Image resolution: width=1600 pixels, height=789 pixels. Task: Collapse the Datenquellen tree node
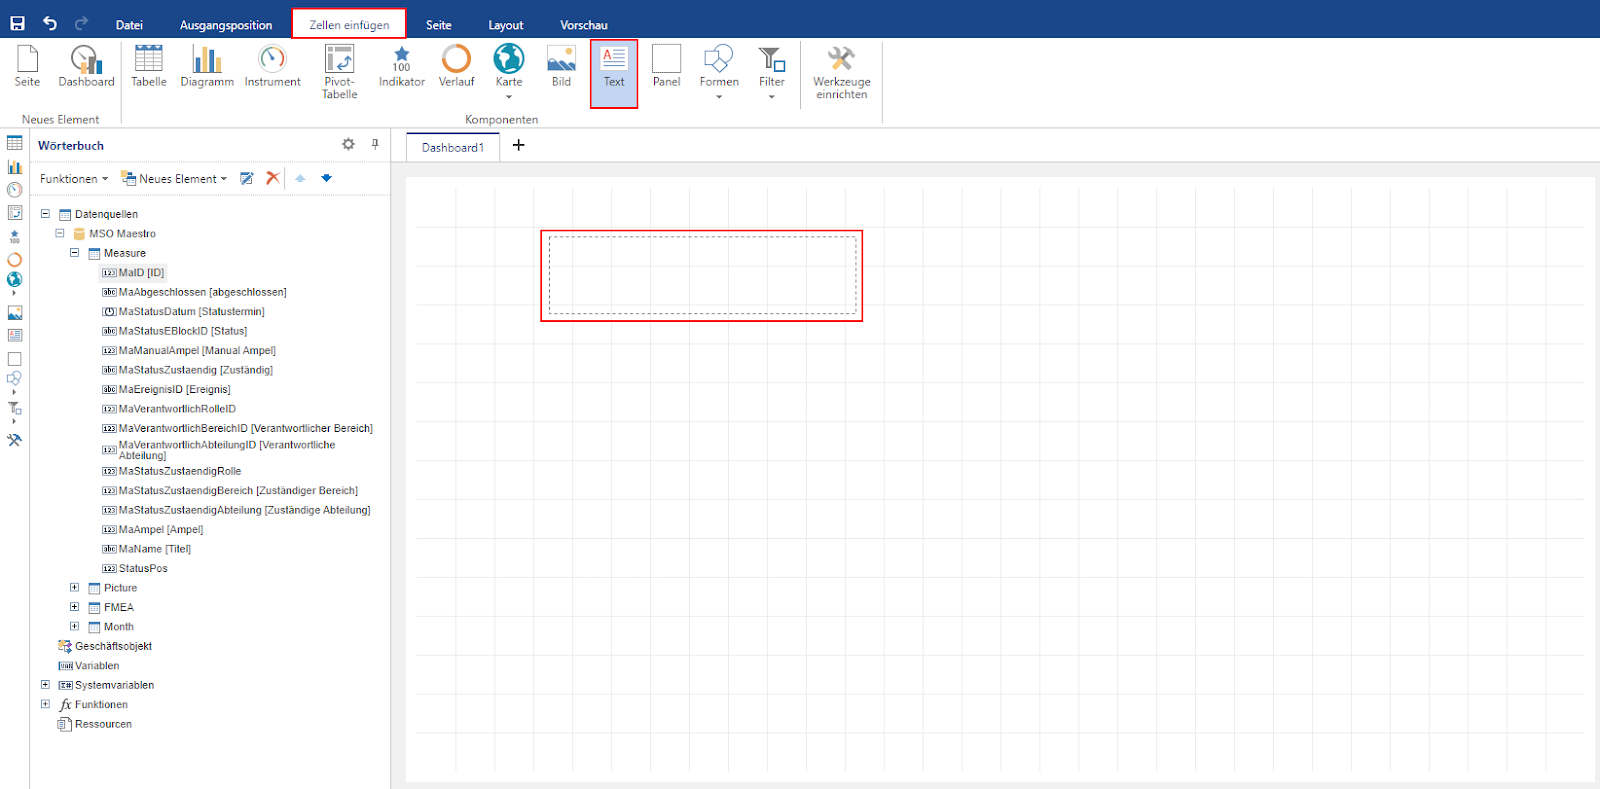pos(45,213)
